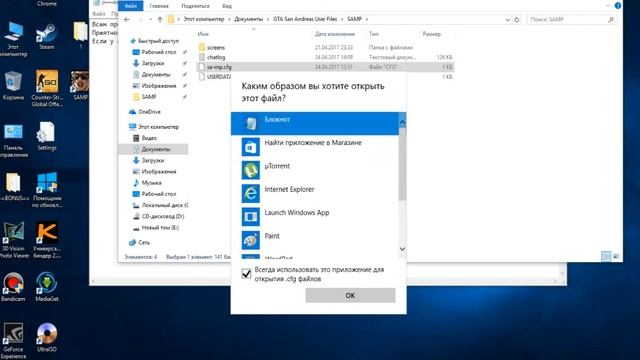Open OneDrive in the sidebar
The image size is (640, 360).
(x=149, y=112)
